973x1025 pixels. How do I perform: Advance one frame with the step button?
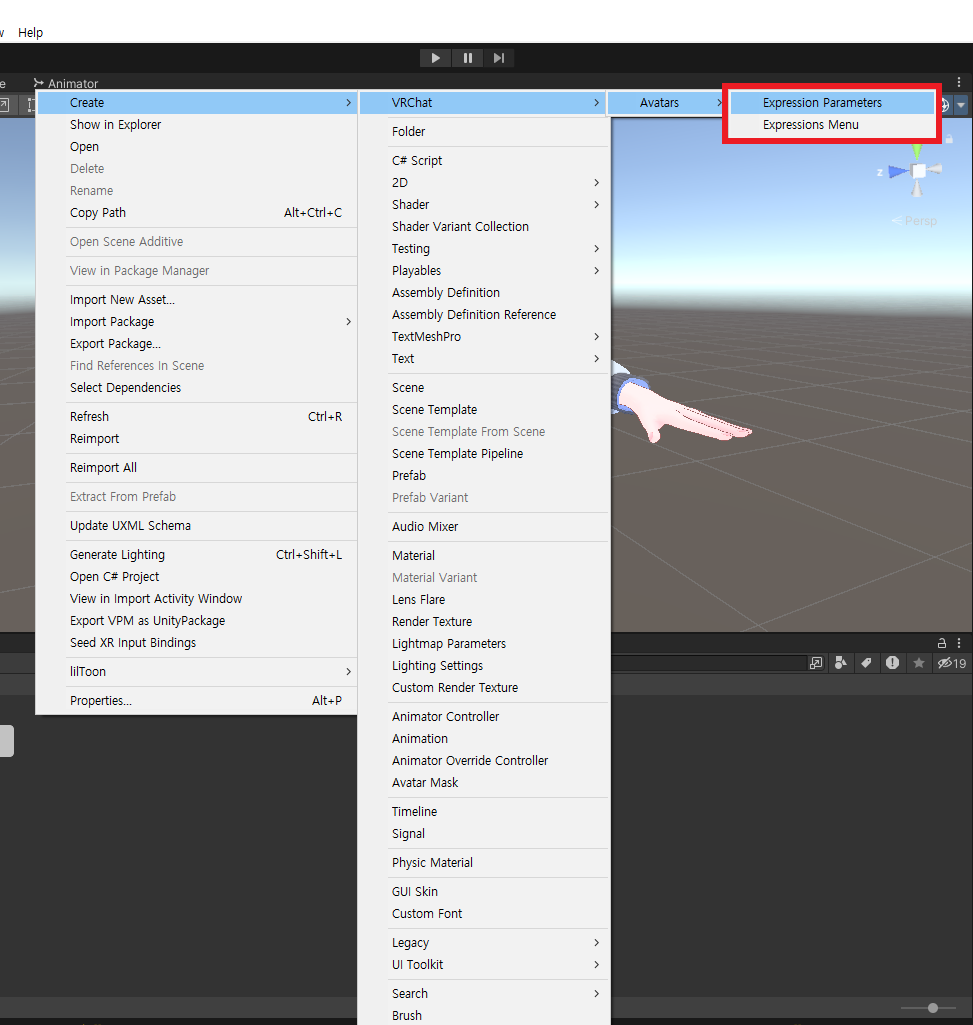pyautogui.click(x=499, y=58)
